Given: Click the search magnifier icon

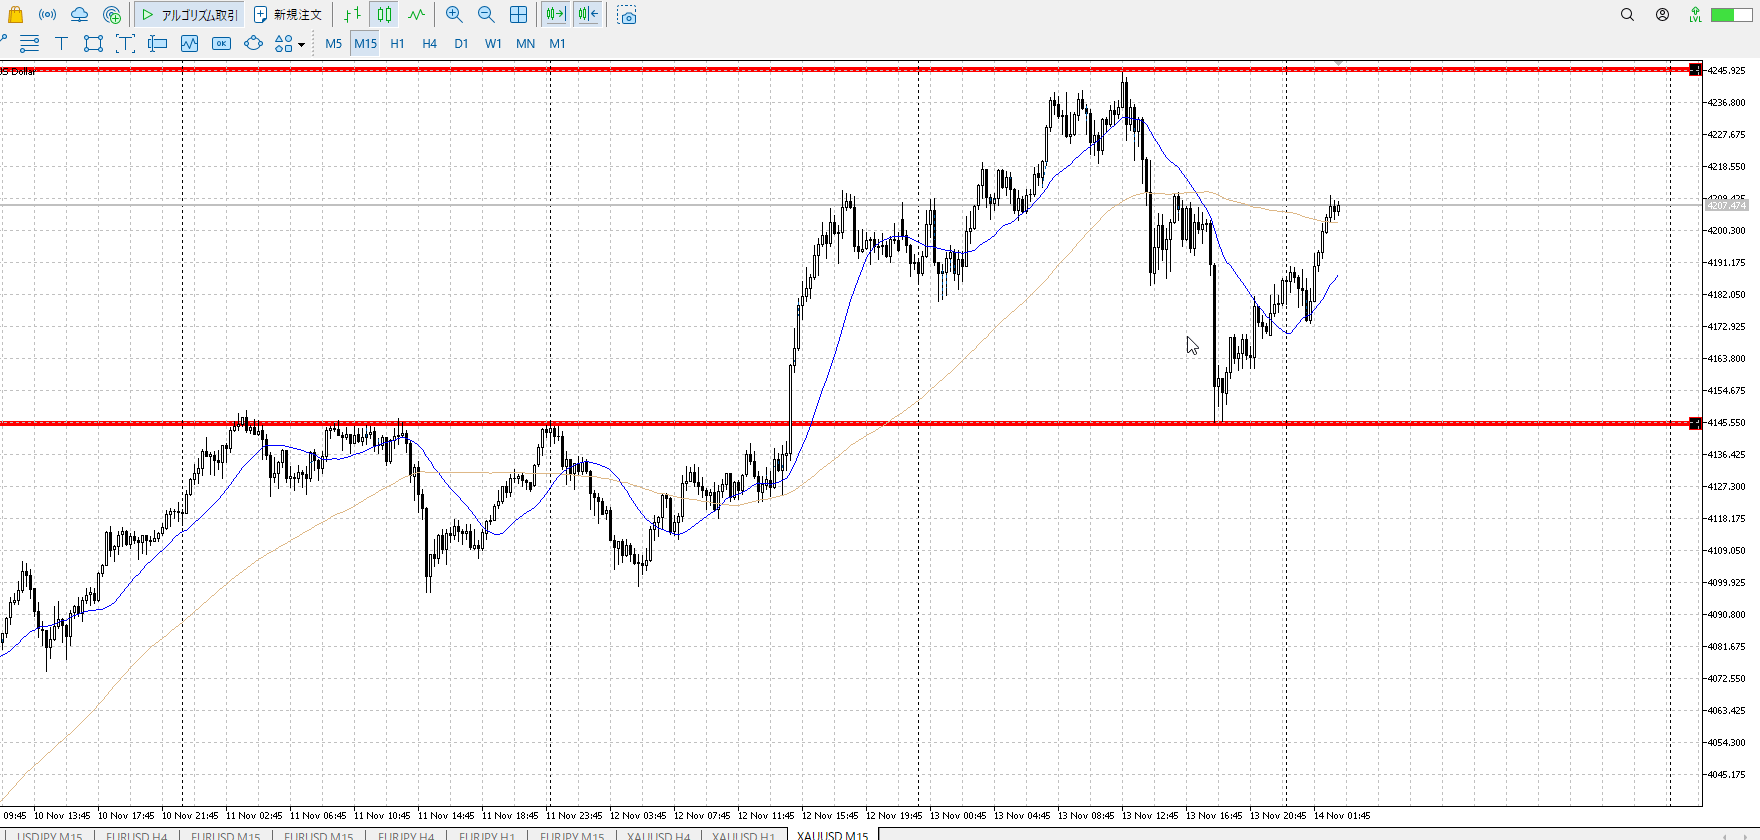Looking at the screenshot, I should pos(1627,15).
